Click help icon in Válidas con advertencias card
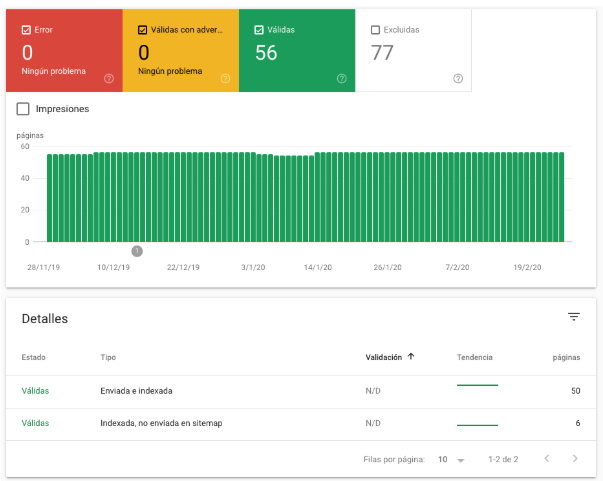603x481 pixels. click(x=225, y=78)
